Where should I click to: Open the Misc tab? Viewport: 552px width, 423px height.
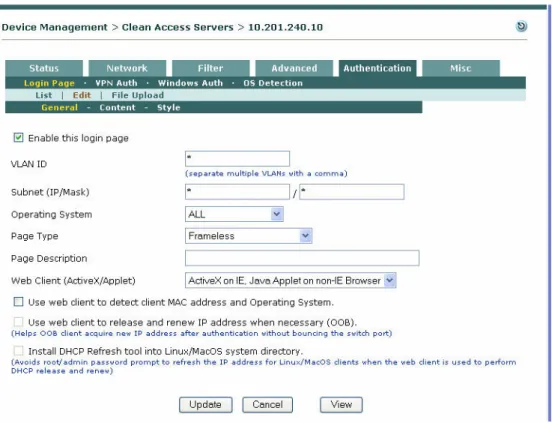click(x=461, y=68)
